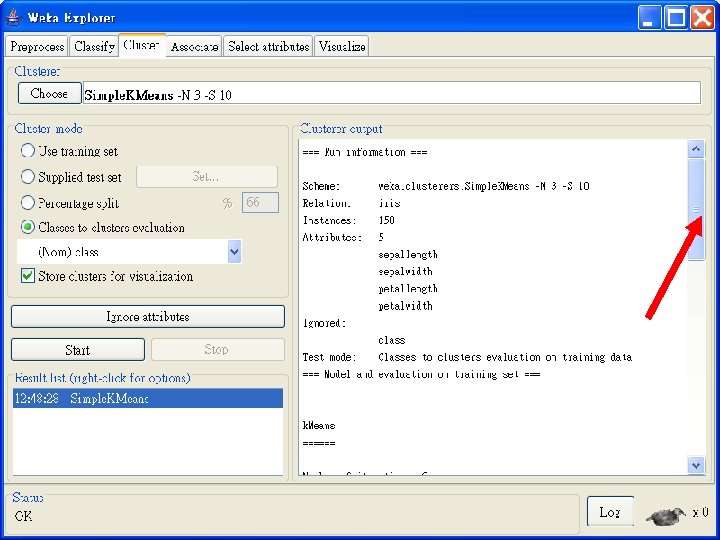Switch to the Classify tab
Viewport: 720px width, 540px height.
(x=94, y=46)
